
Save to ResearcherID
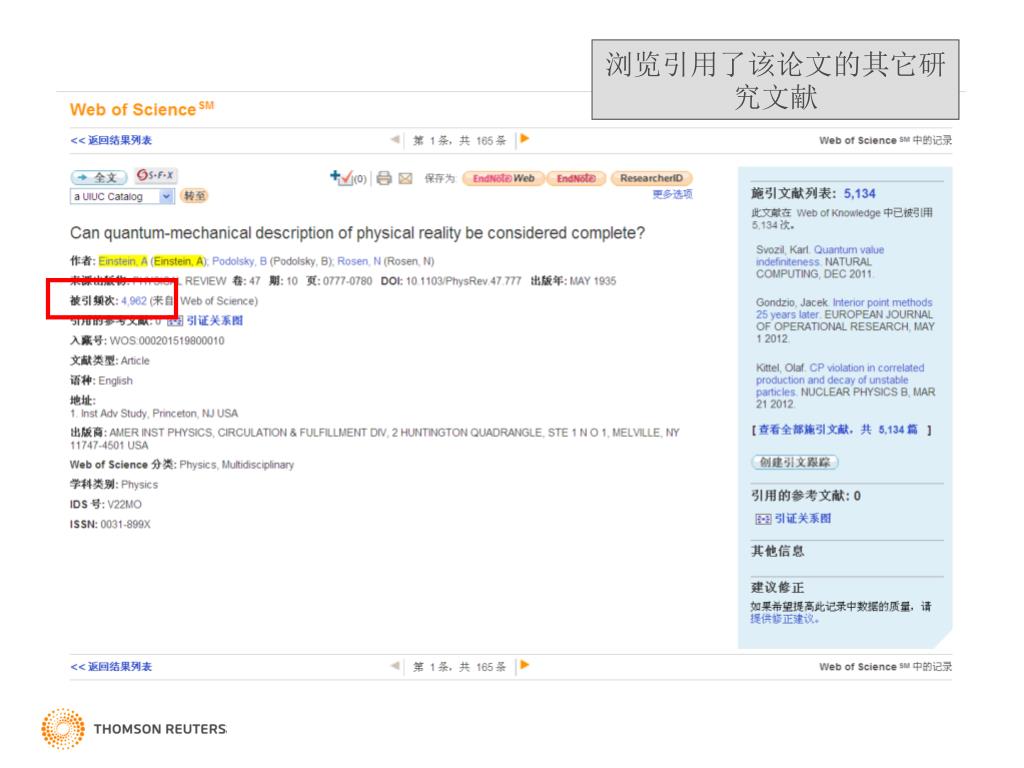pyautogui.click(x=651, y=178)
